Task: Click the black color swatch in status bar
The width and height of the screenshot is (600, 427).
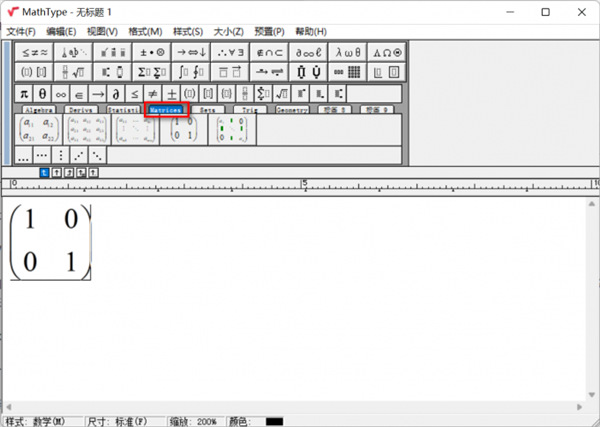Action: pyautogui.click(x=274, y=422)
